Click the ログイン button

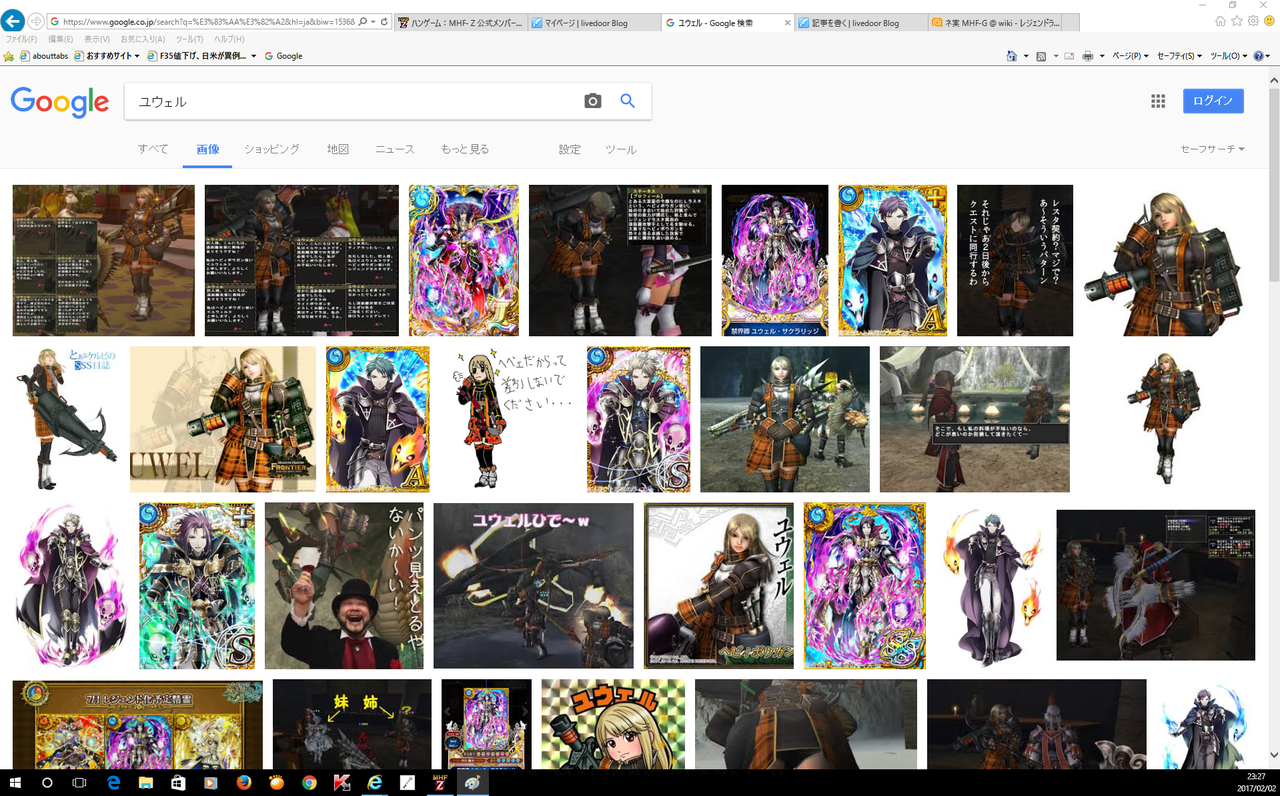[x=1213, y=101]
